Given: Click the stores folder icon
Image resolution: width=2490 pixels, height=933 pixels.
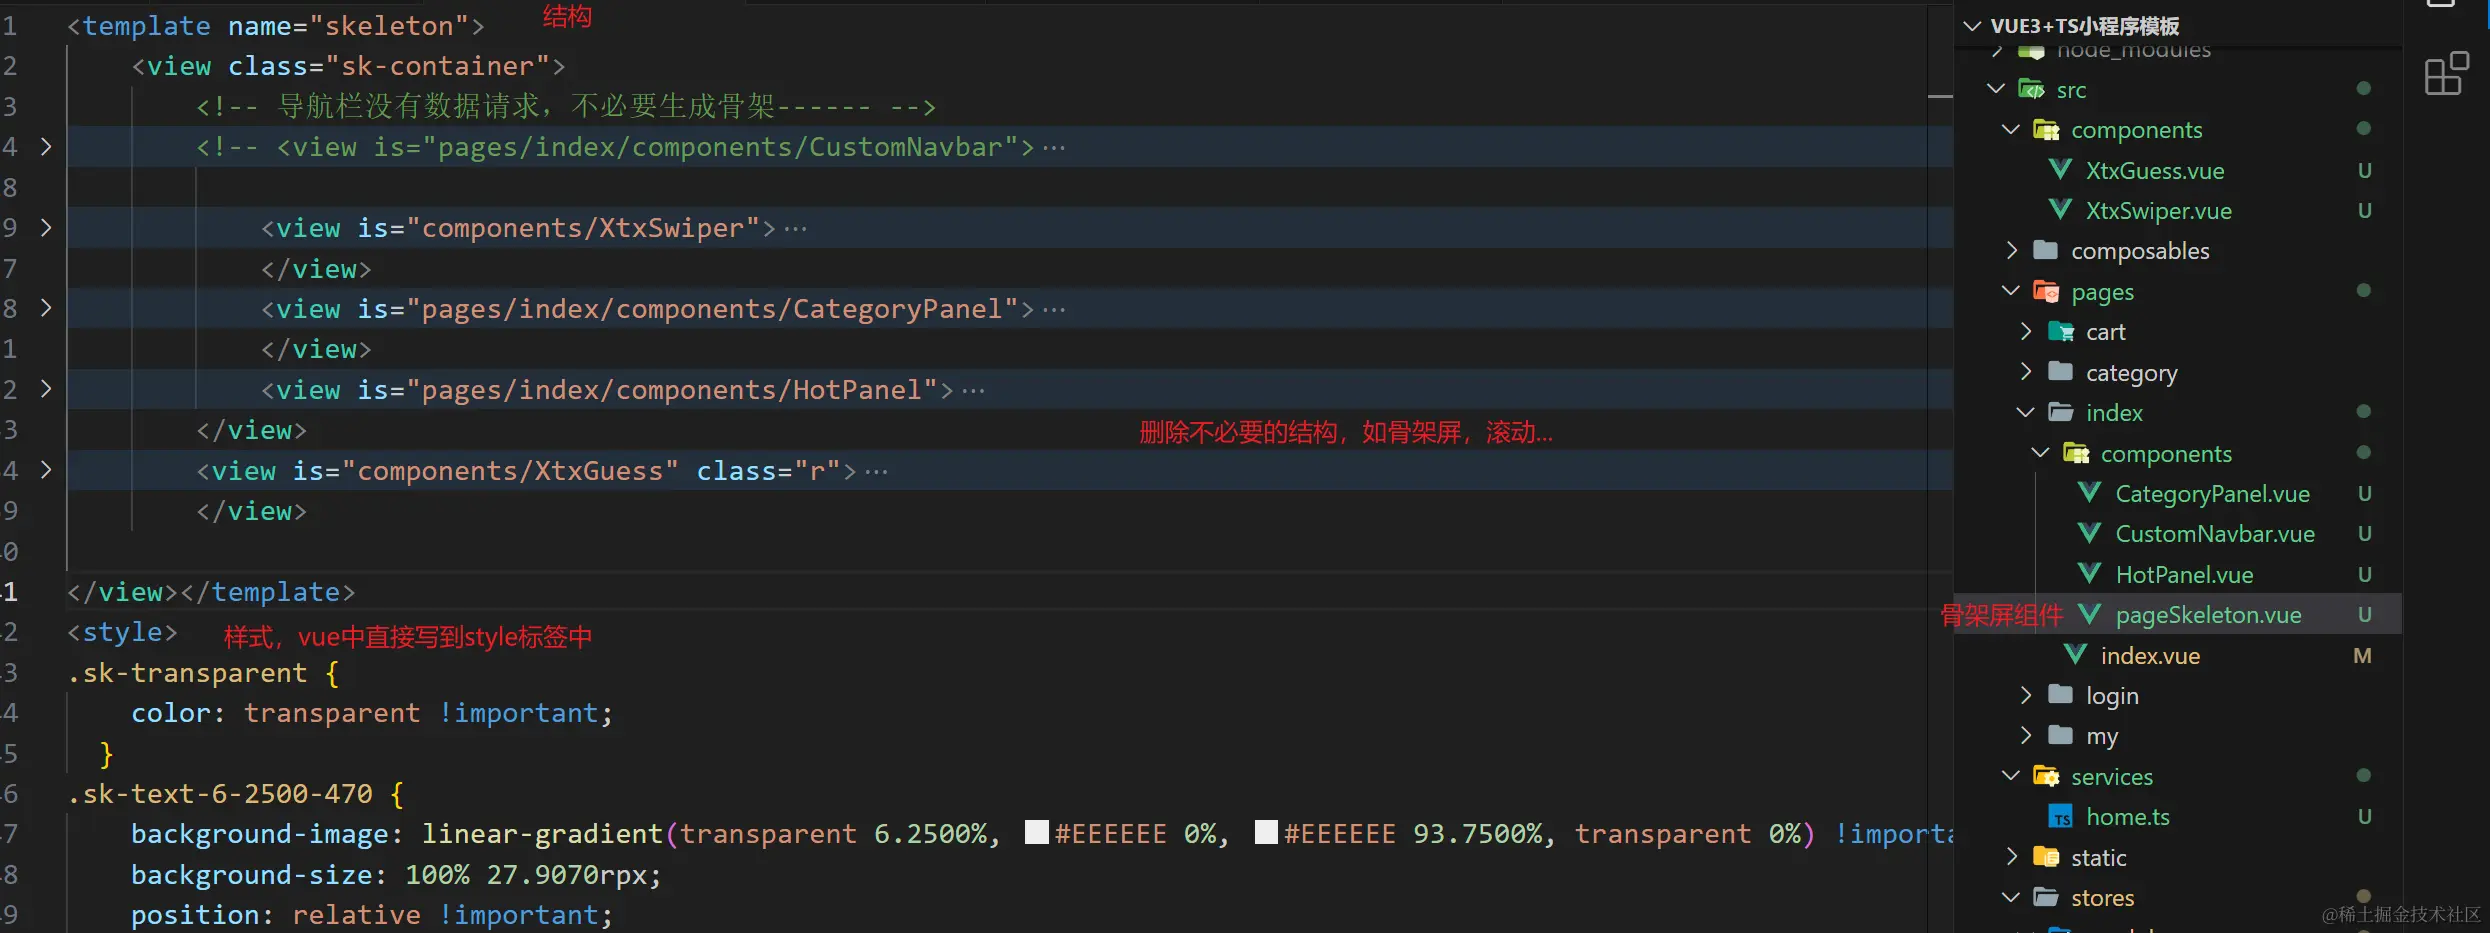Looking at the screenshot, I should point(2046,897).
